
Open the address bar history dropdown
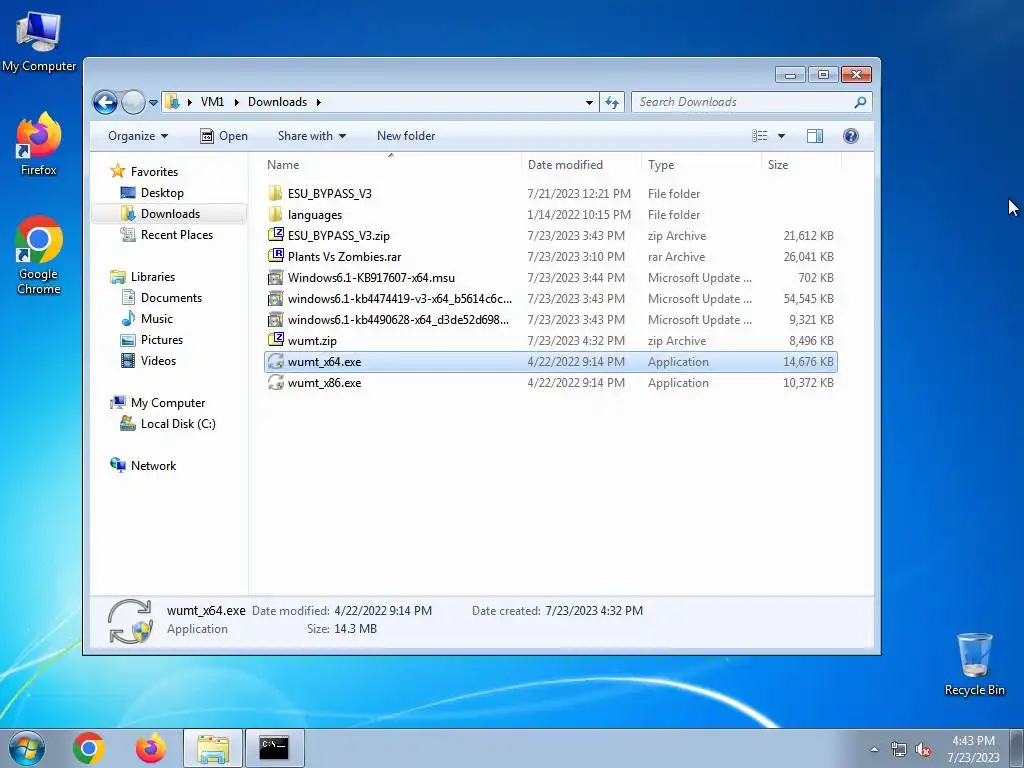[x=589, y=103]
